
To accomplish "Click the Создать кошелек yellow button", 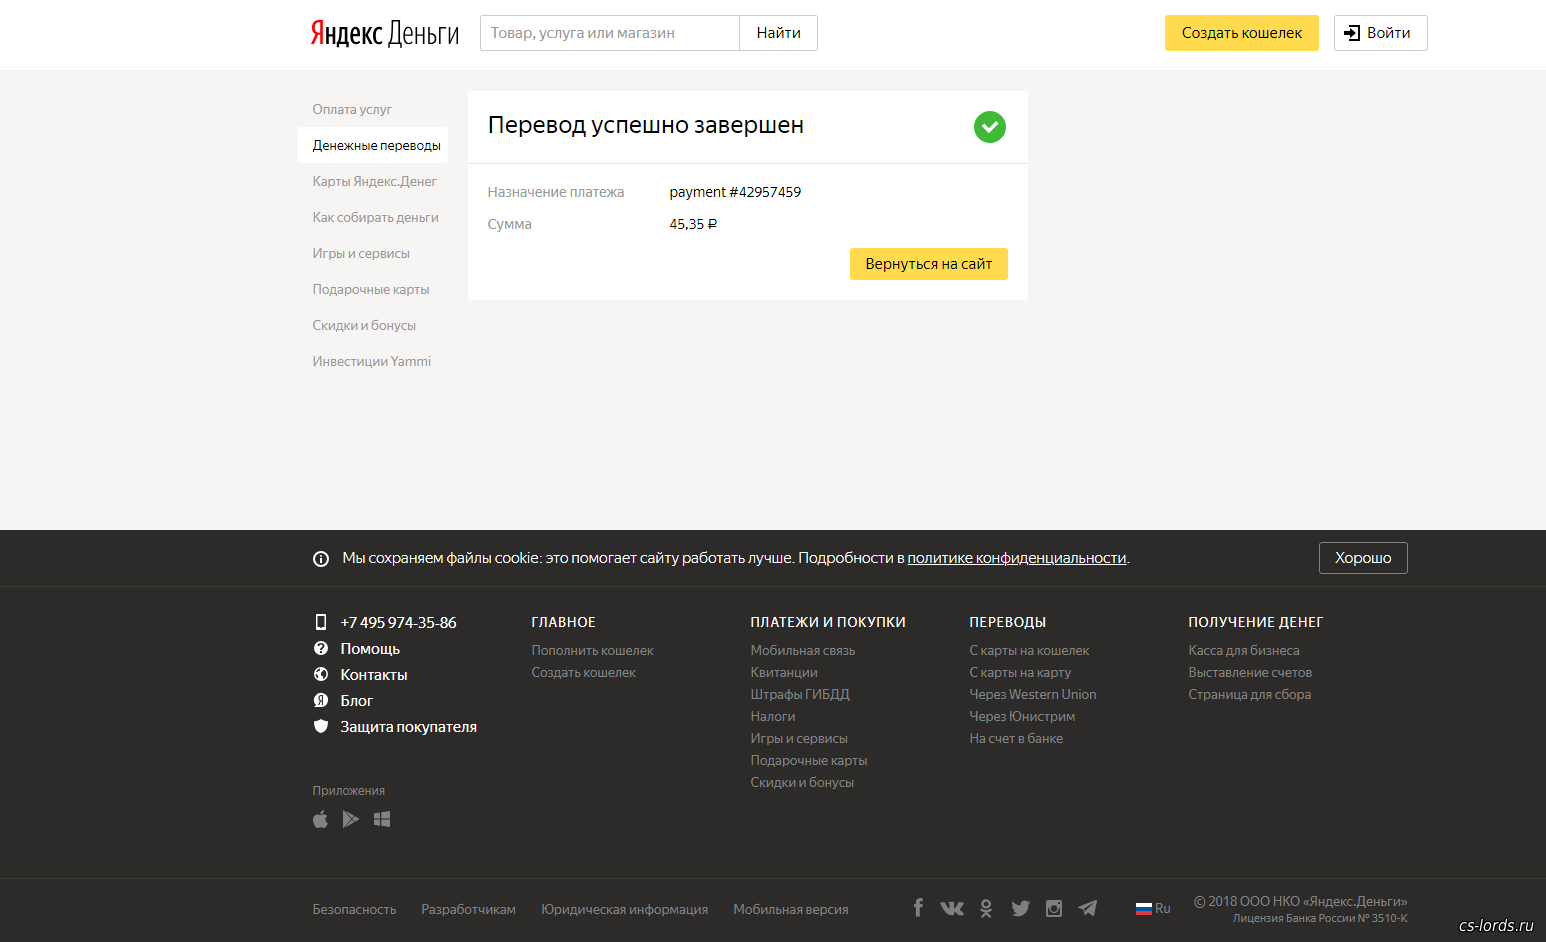I will coord(1242,33).
